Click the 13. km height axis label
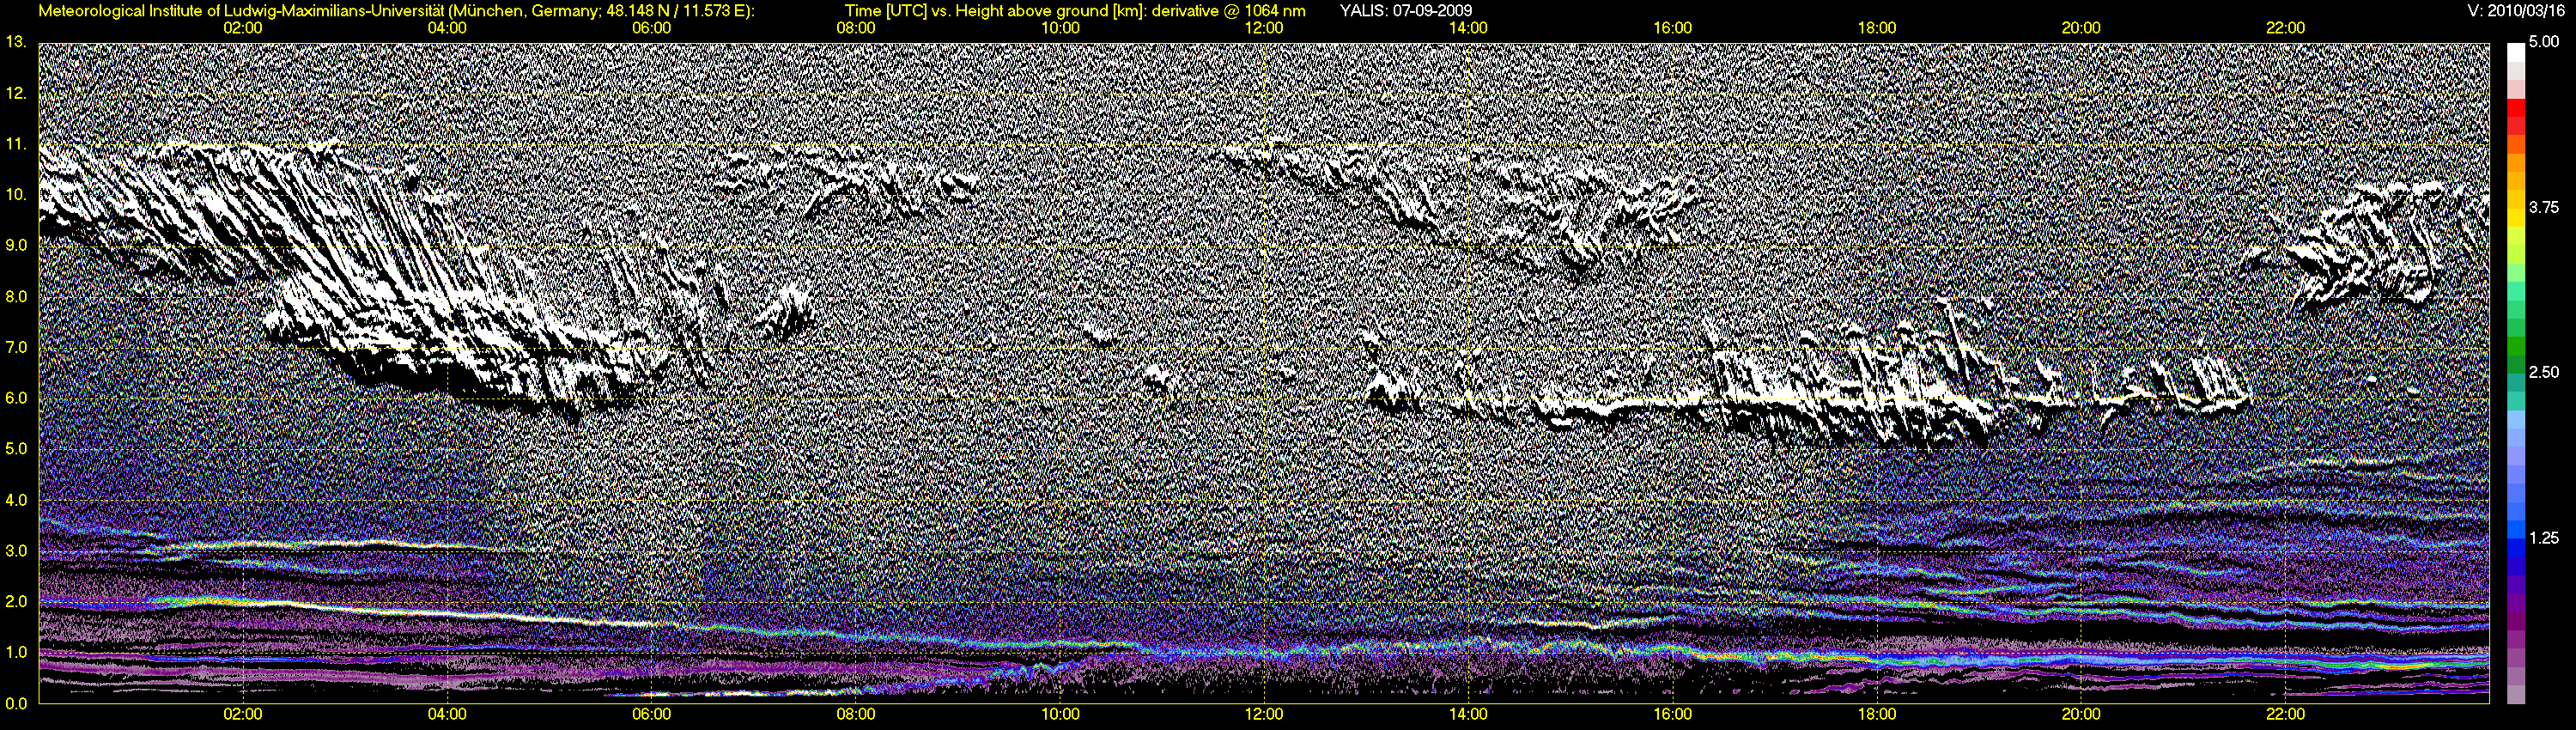 click(x=16, y=42)
